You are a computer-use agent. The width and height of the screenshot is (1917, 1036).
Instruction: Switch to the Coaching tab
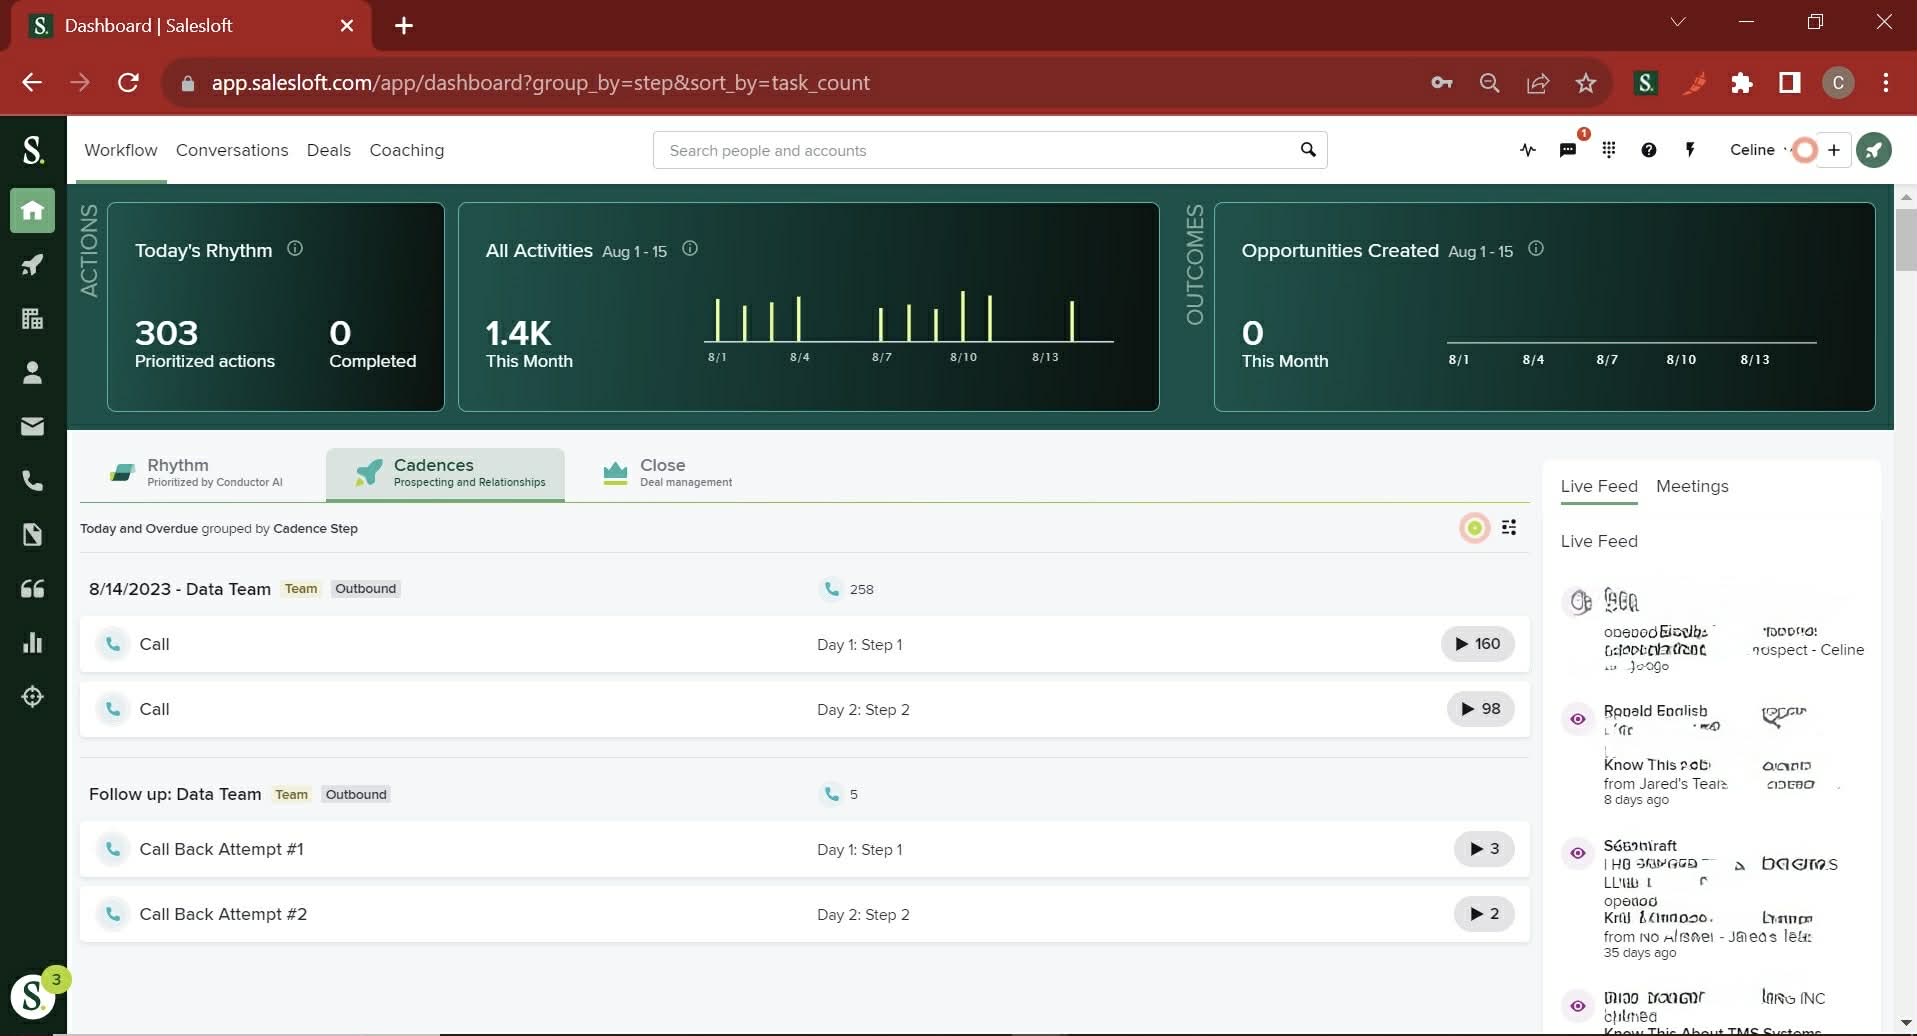(407, 150)
